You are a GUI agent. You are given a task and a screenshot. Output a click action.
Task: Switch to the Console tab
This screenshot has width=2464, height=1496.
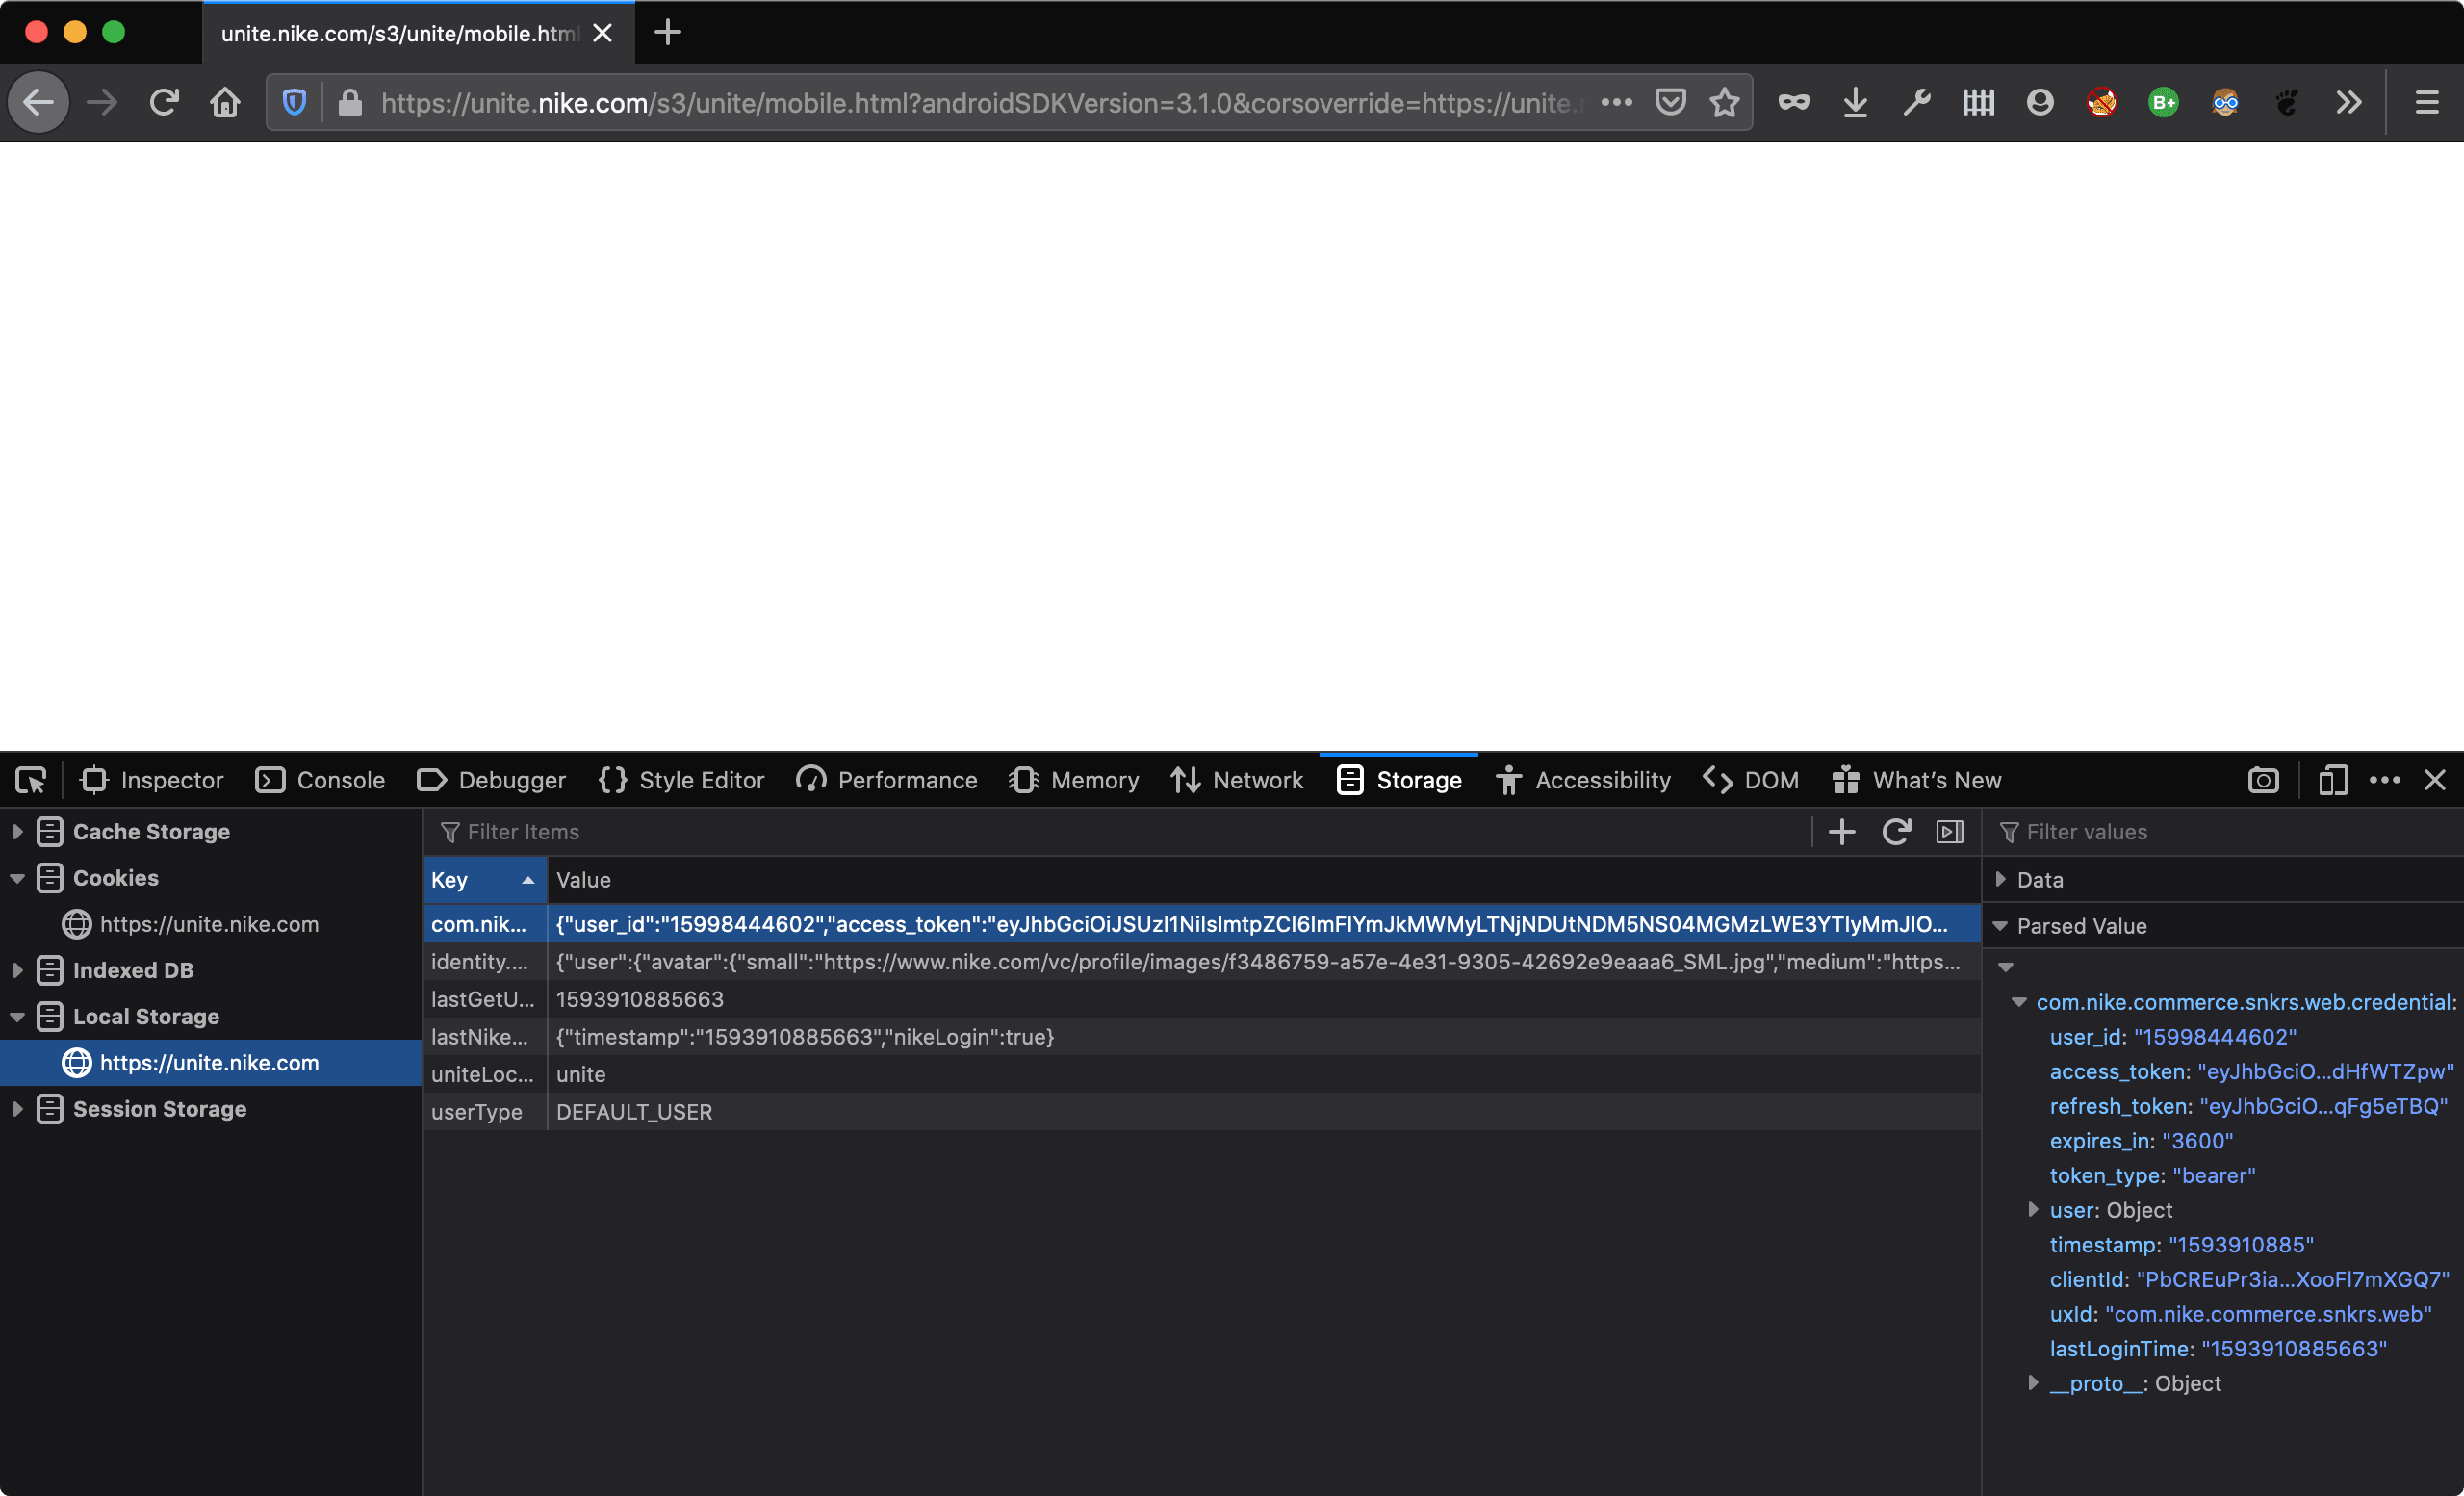click(320, 780)
